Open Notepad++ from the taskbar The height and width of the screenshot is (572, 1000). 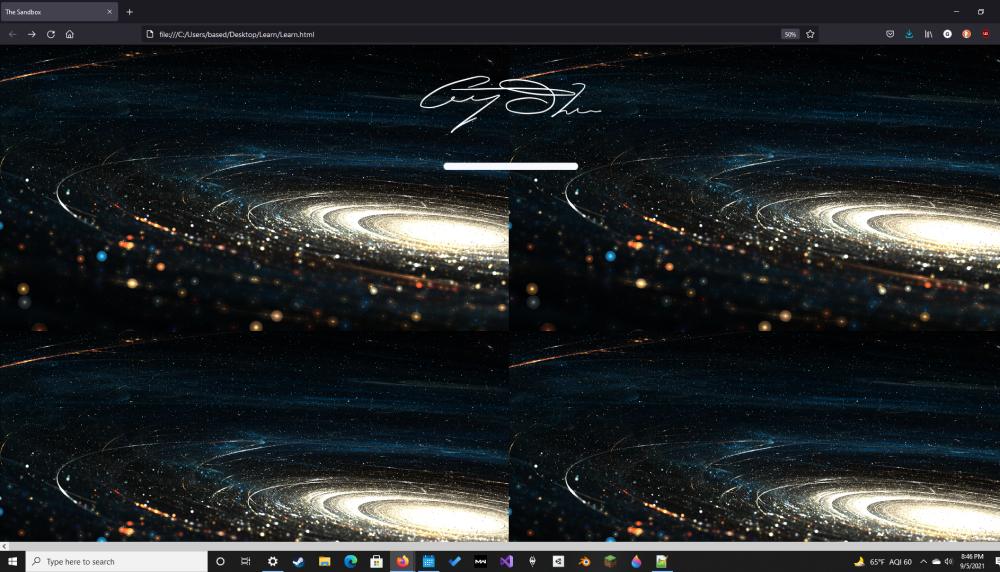point(662,561)
